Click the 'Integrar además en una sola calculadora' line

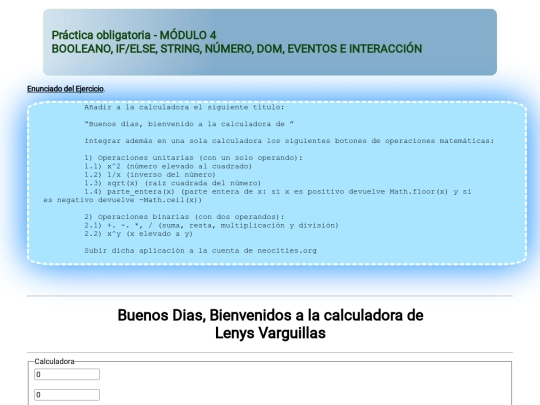click(289, 141)
